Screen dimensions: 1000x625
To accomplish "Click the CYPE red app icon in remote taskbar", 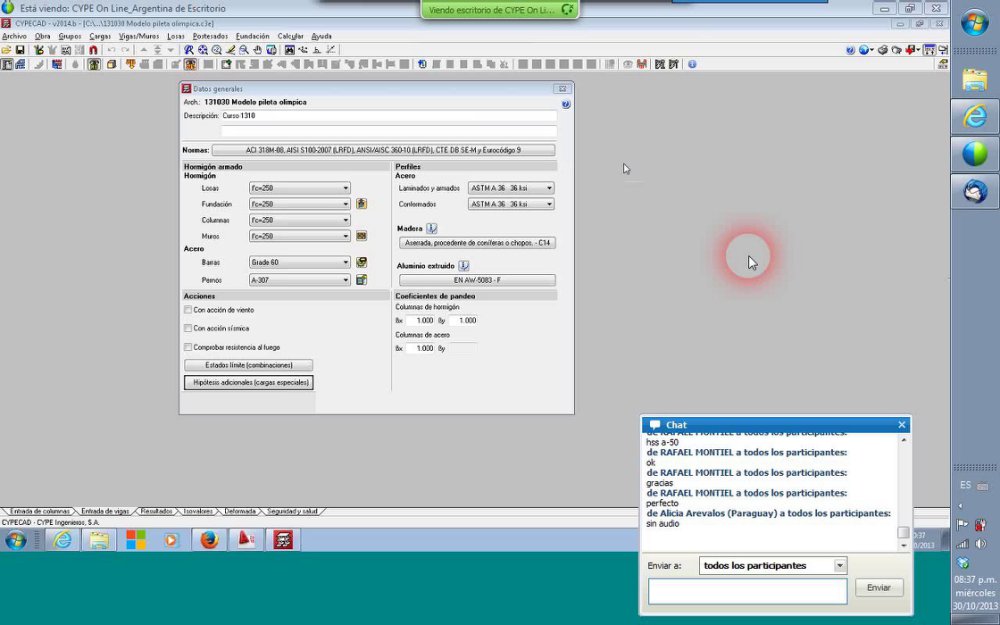I will click(x=283, y=540).
